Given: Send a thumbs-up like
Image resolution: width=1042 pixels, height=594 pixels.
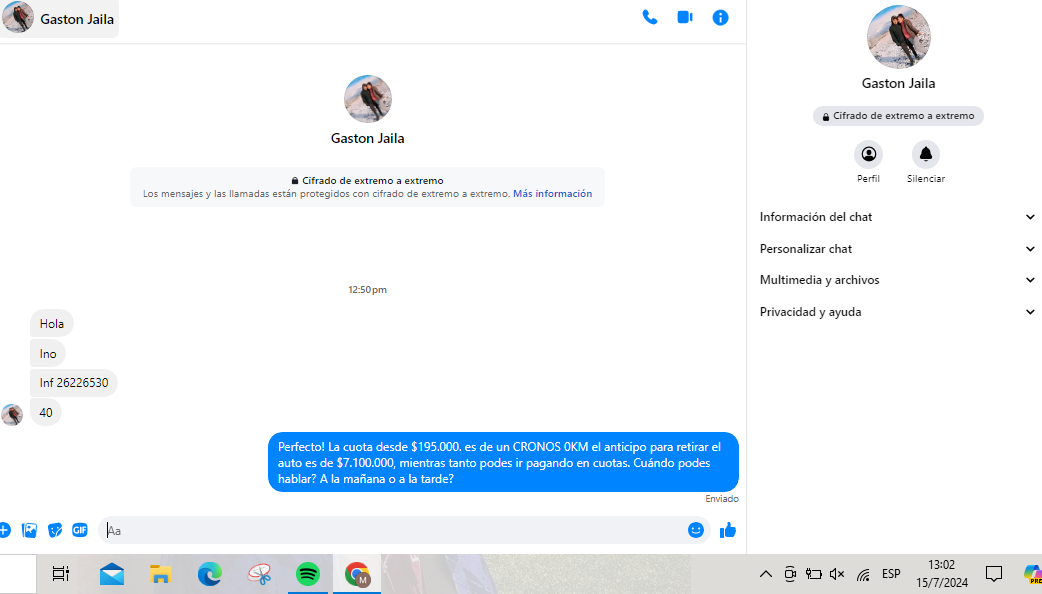Looking at the screenshot, I should point(728,530).
